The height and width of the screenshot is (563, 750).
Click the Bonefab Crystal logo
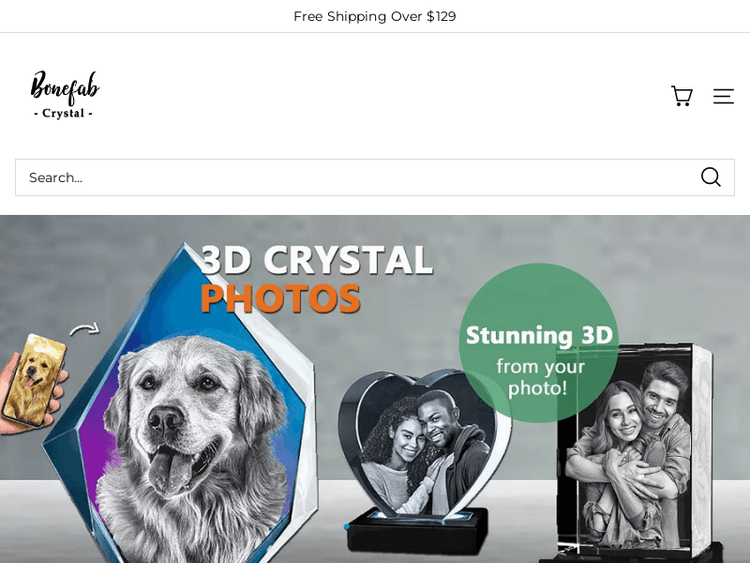click(65, 95)
